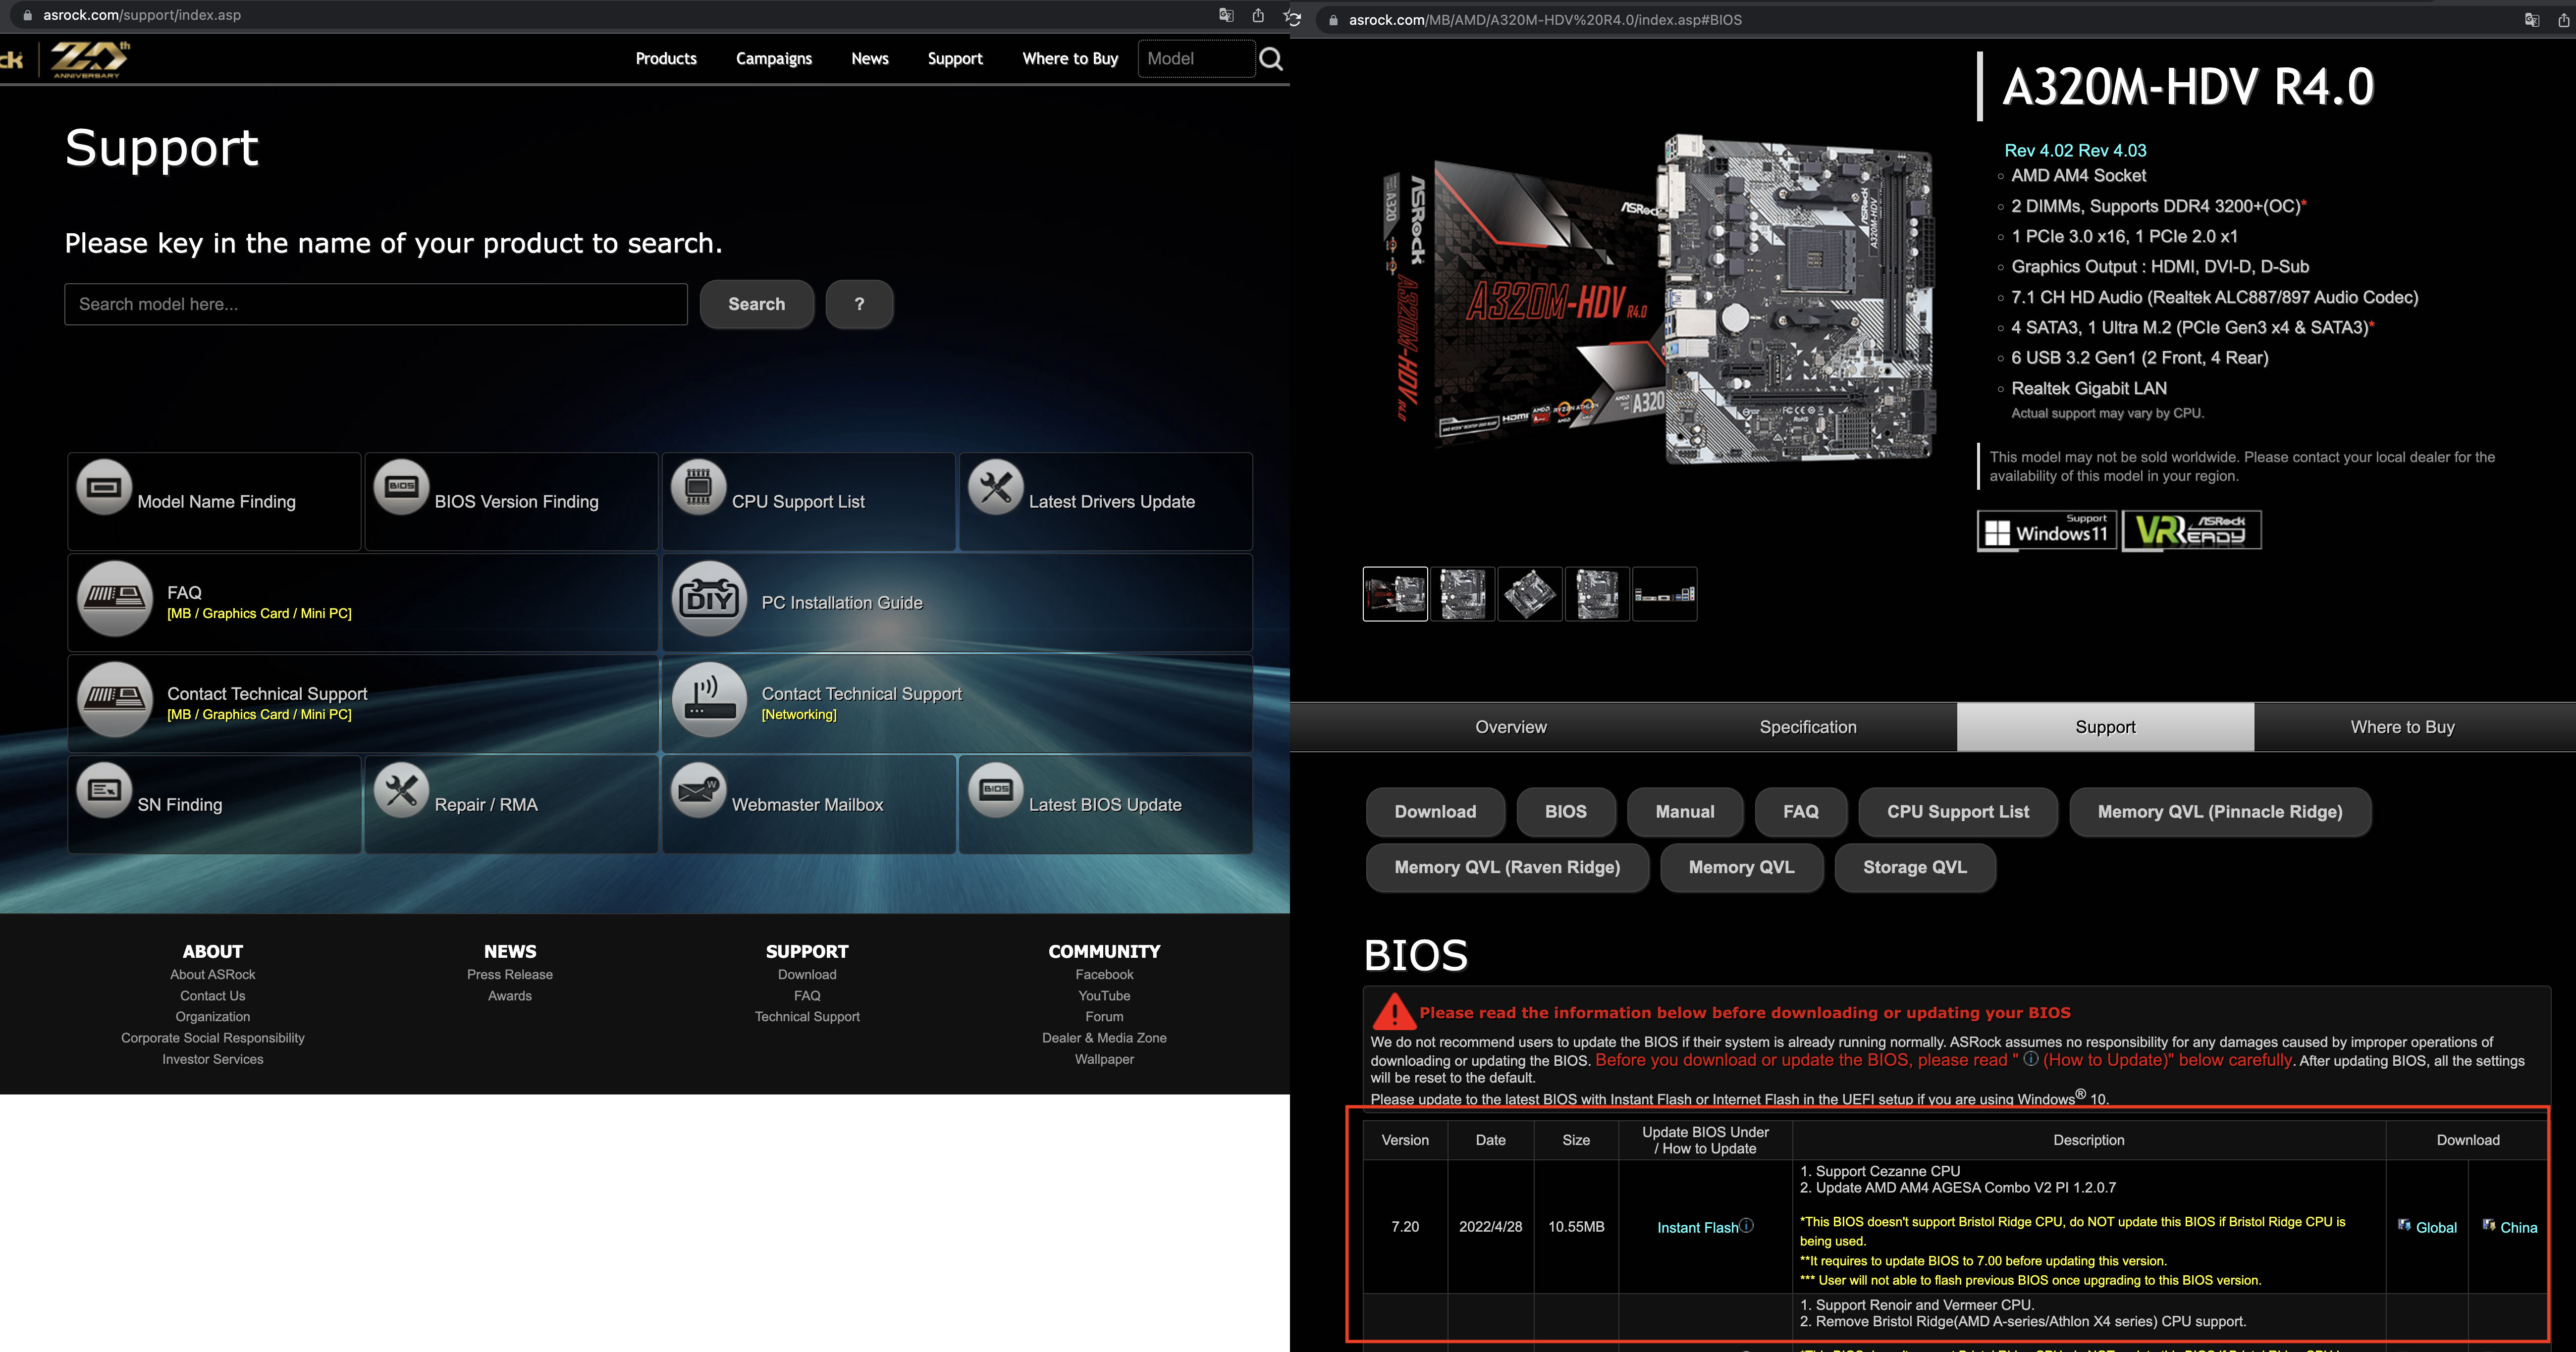Open Model Name Finding icon tile
The height and width of the screenshot is (1352, 2576).
104,488
